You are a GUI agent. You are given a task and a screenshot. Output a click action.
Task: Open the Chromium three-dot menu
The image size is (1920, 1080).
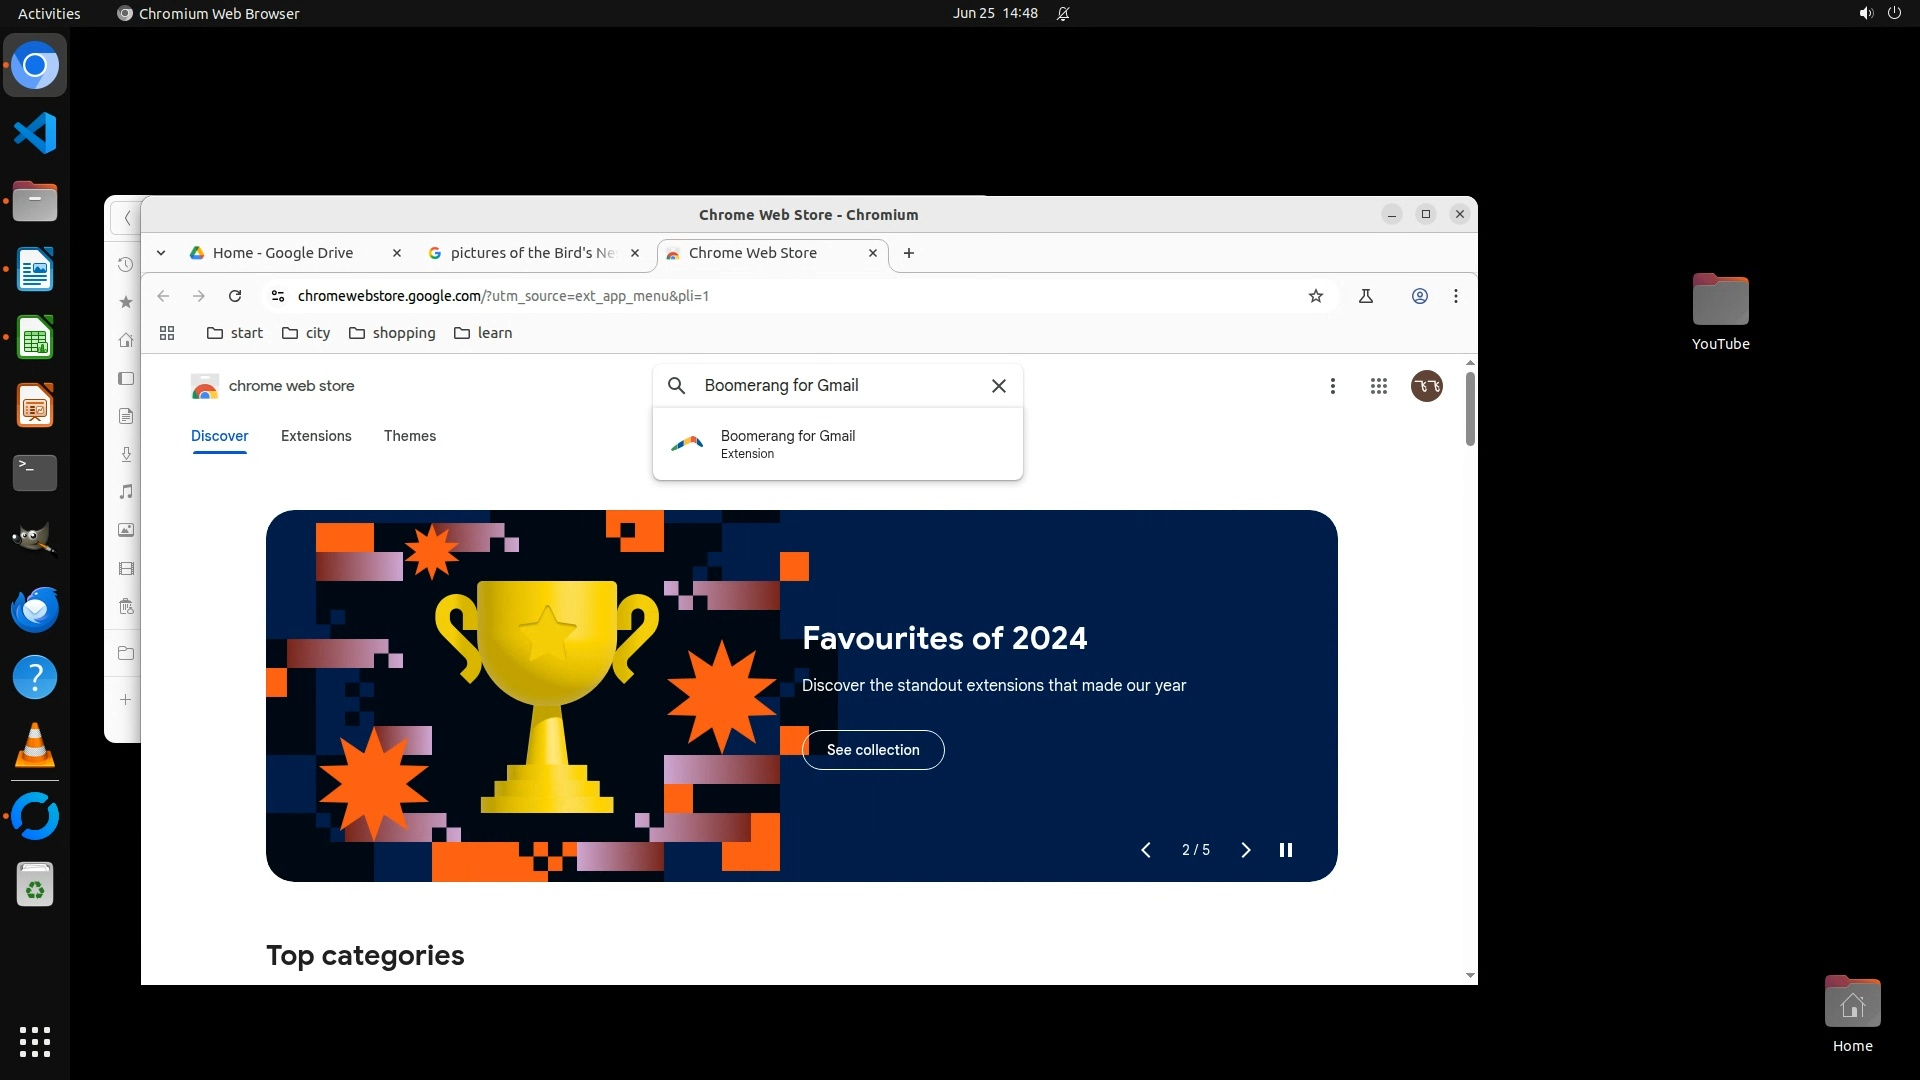pyautogui.click(x=1456, y=296)
